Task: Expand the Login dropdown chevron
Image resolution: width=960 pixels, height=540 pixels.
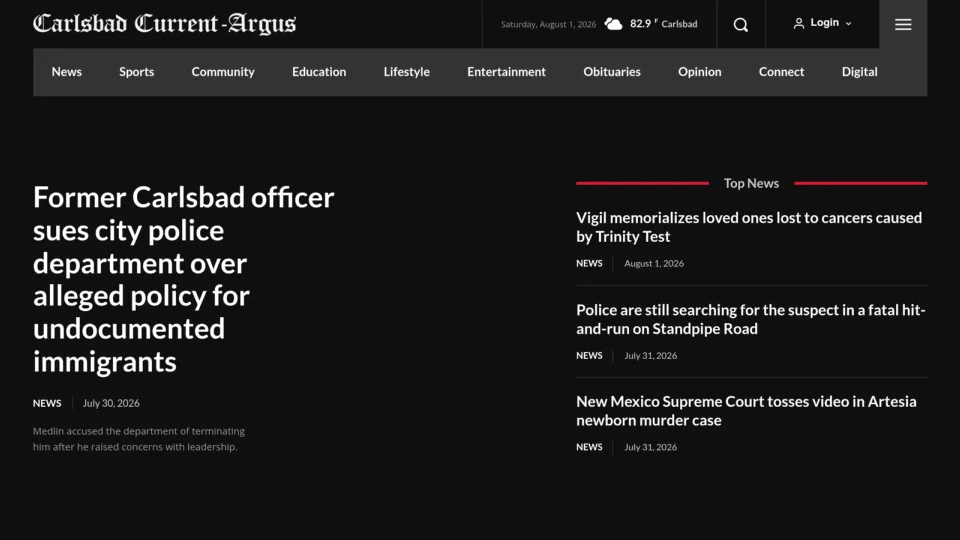Action: tap(849, 23)
